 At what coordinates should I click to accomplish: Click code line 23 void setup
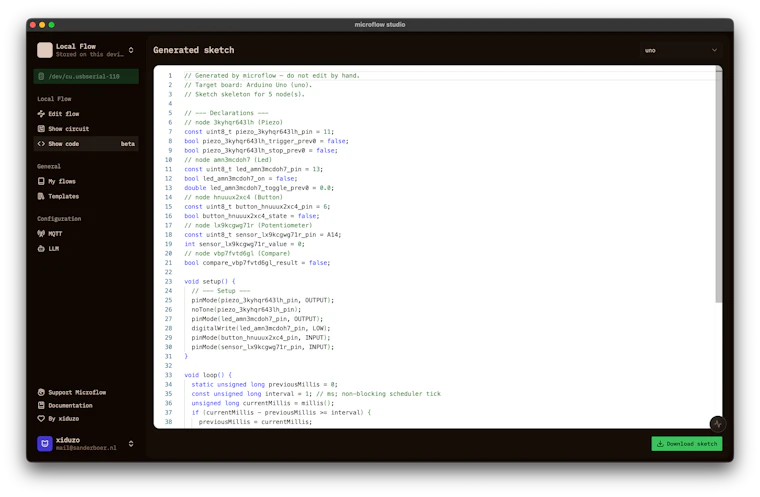tap(209, 281)
